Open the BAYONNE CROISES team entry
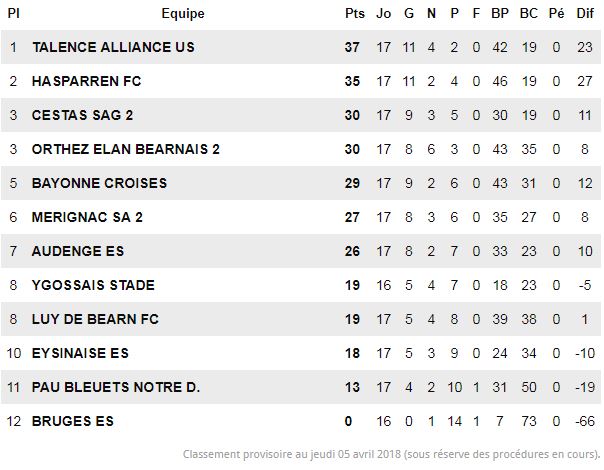Viewport: 604px width, 470px height. [99, 183]
